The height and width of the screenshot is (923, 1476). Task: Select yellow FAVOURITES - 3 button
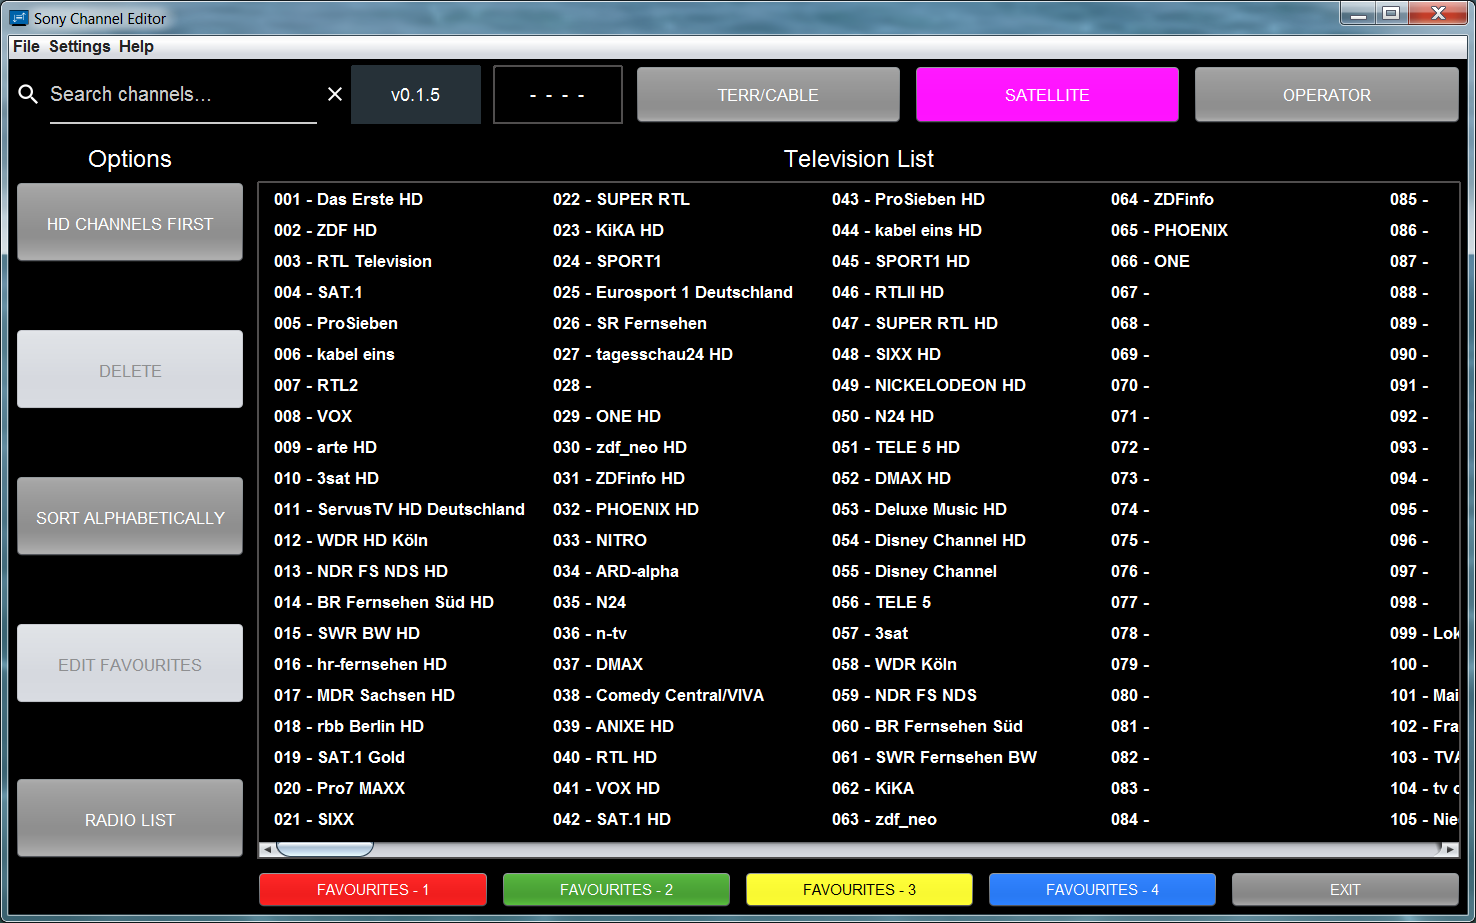tap(859, 889)
